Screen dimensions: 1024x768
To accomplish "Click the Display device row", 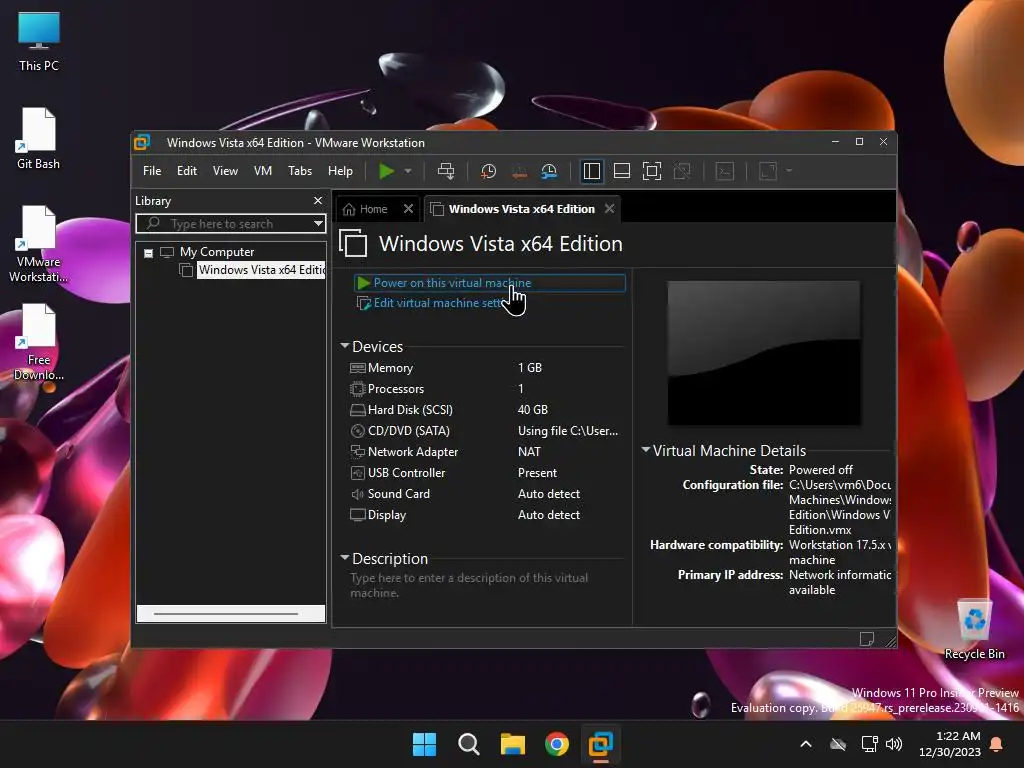I will tap(485, 515).
